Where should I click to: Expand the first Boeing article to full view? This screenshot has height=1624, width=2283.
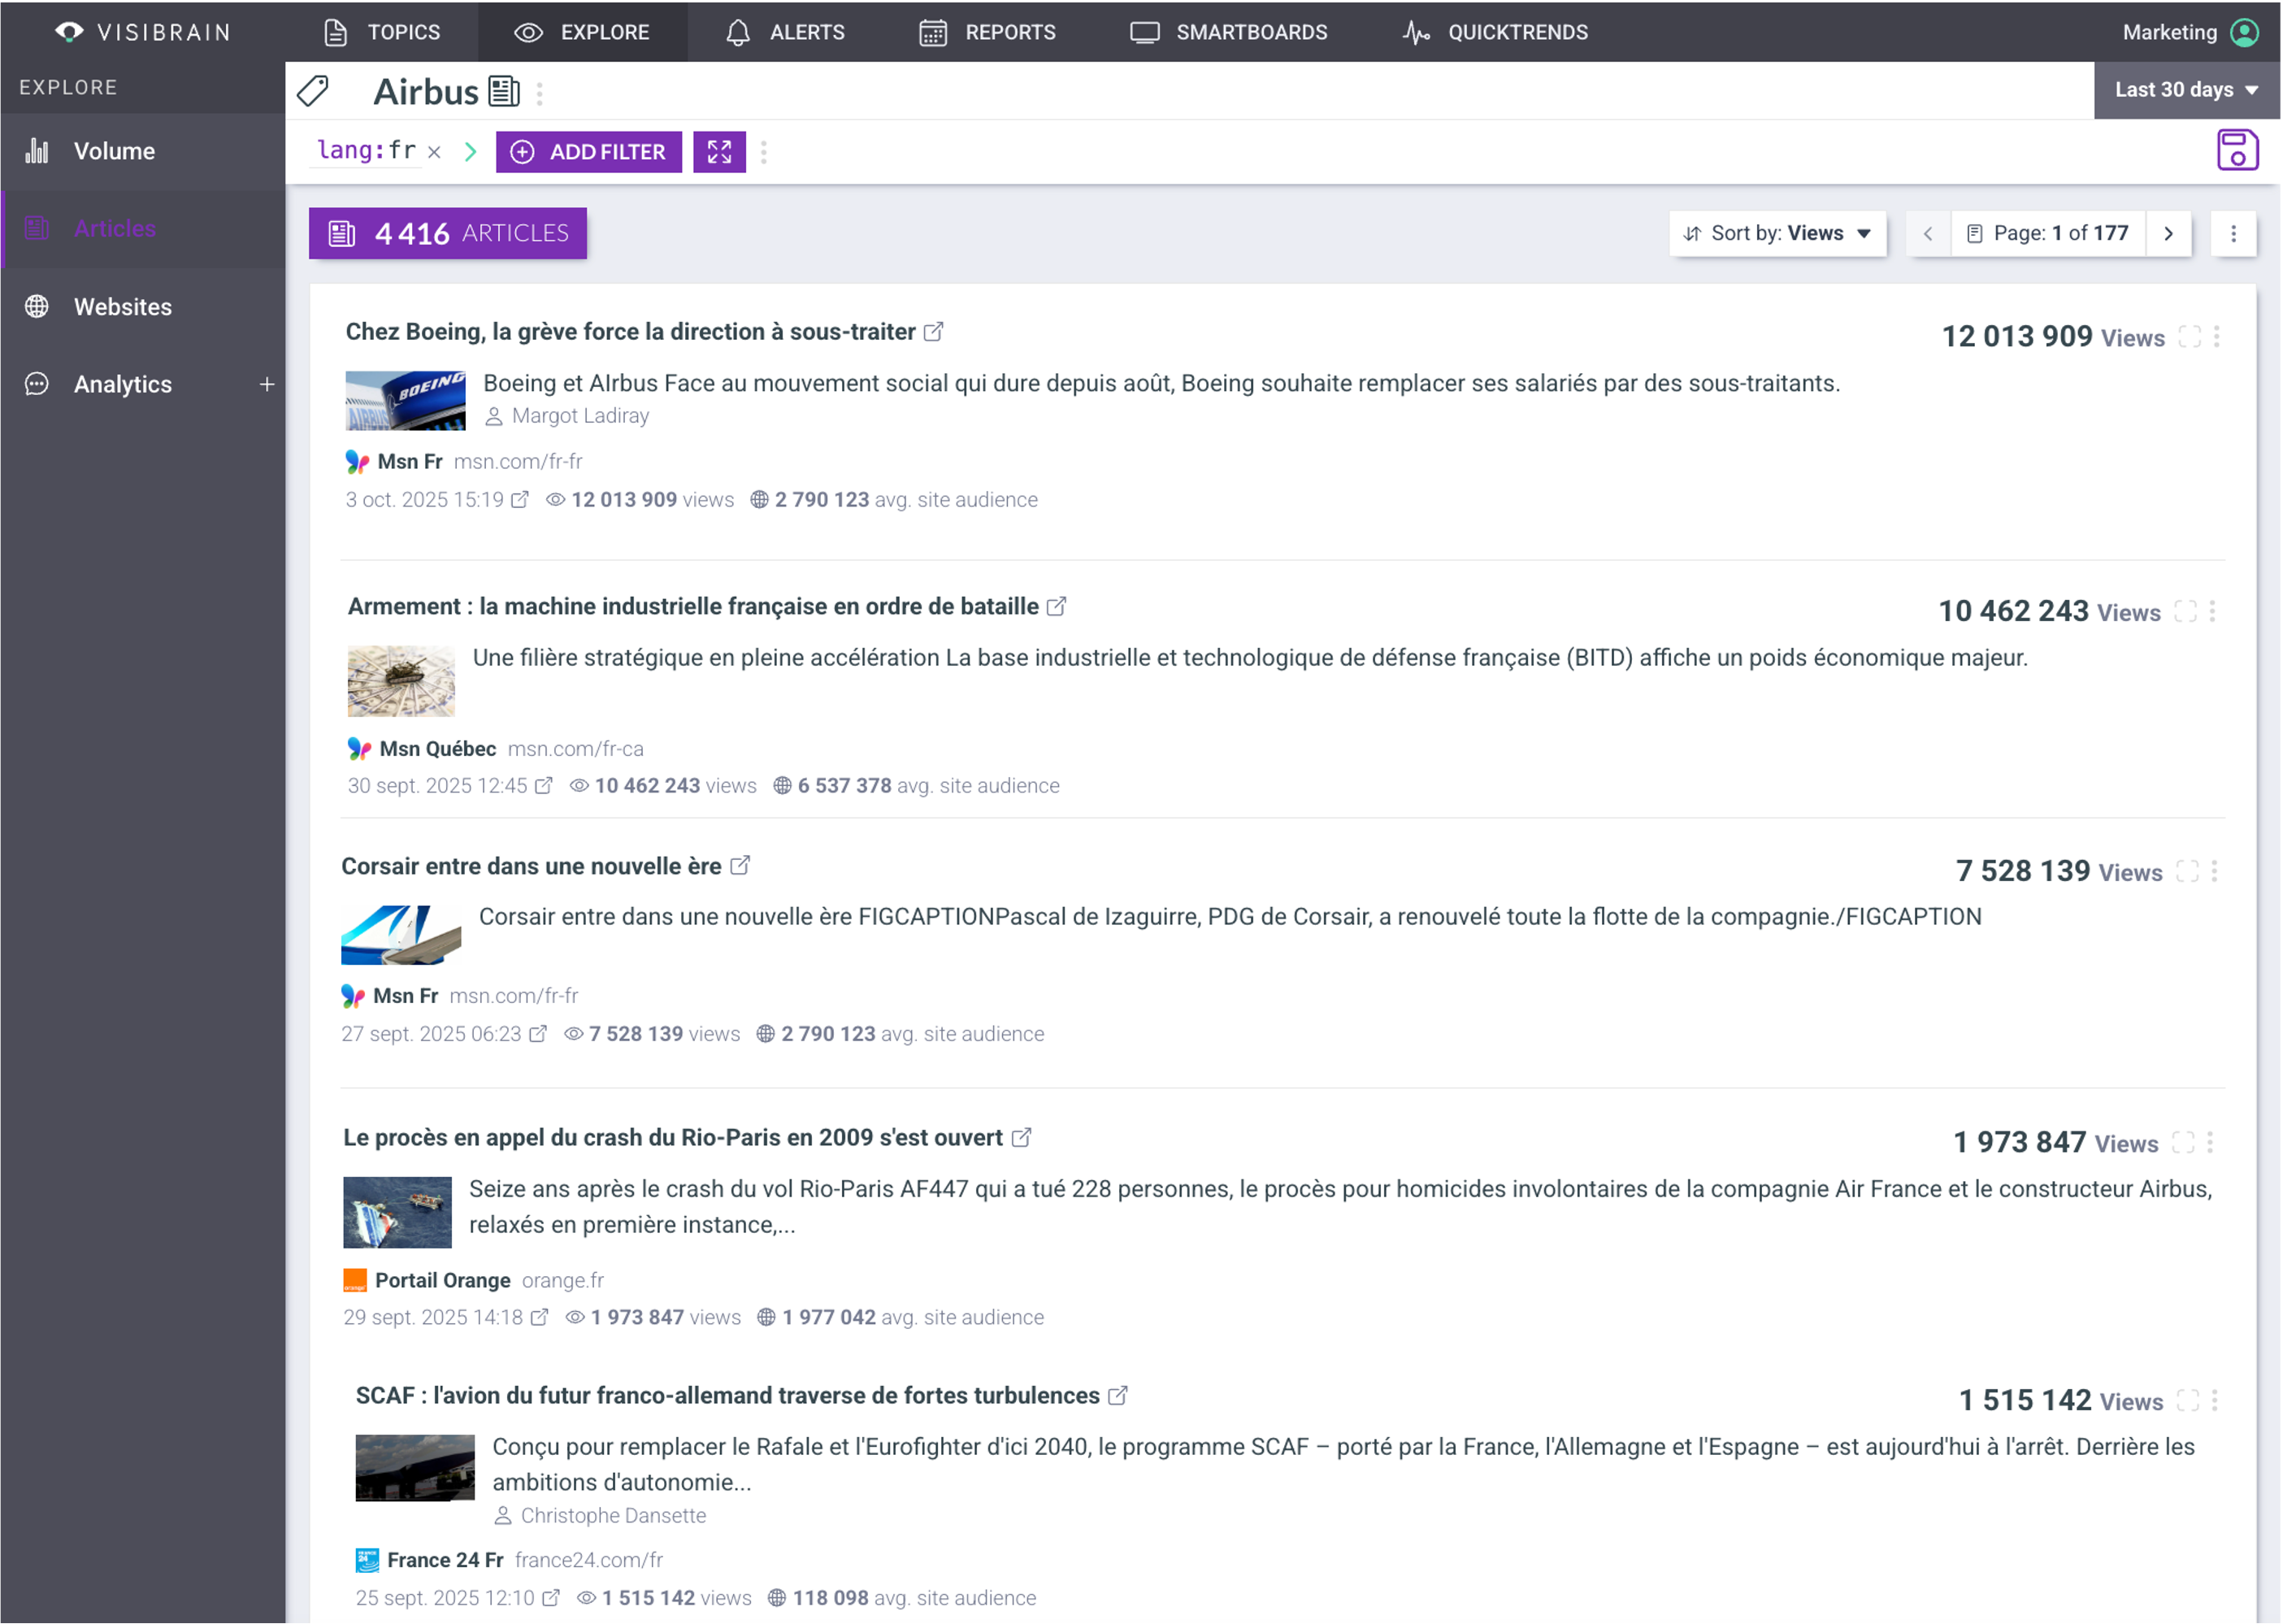pos(2191,337)
